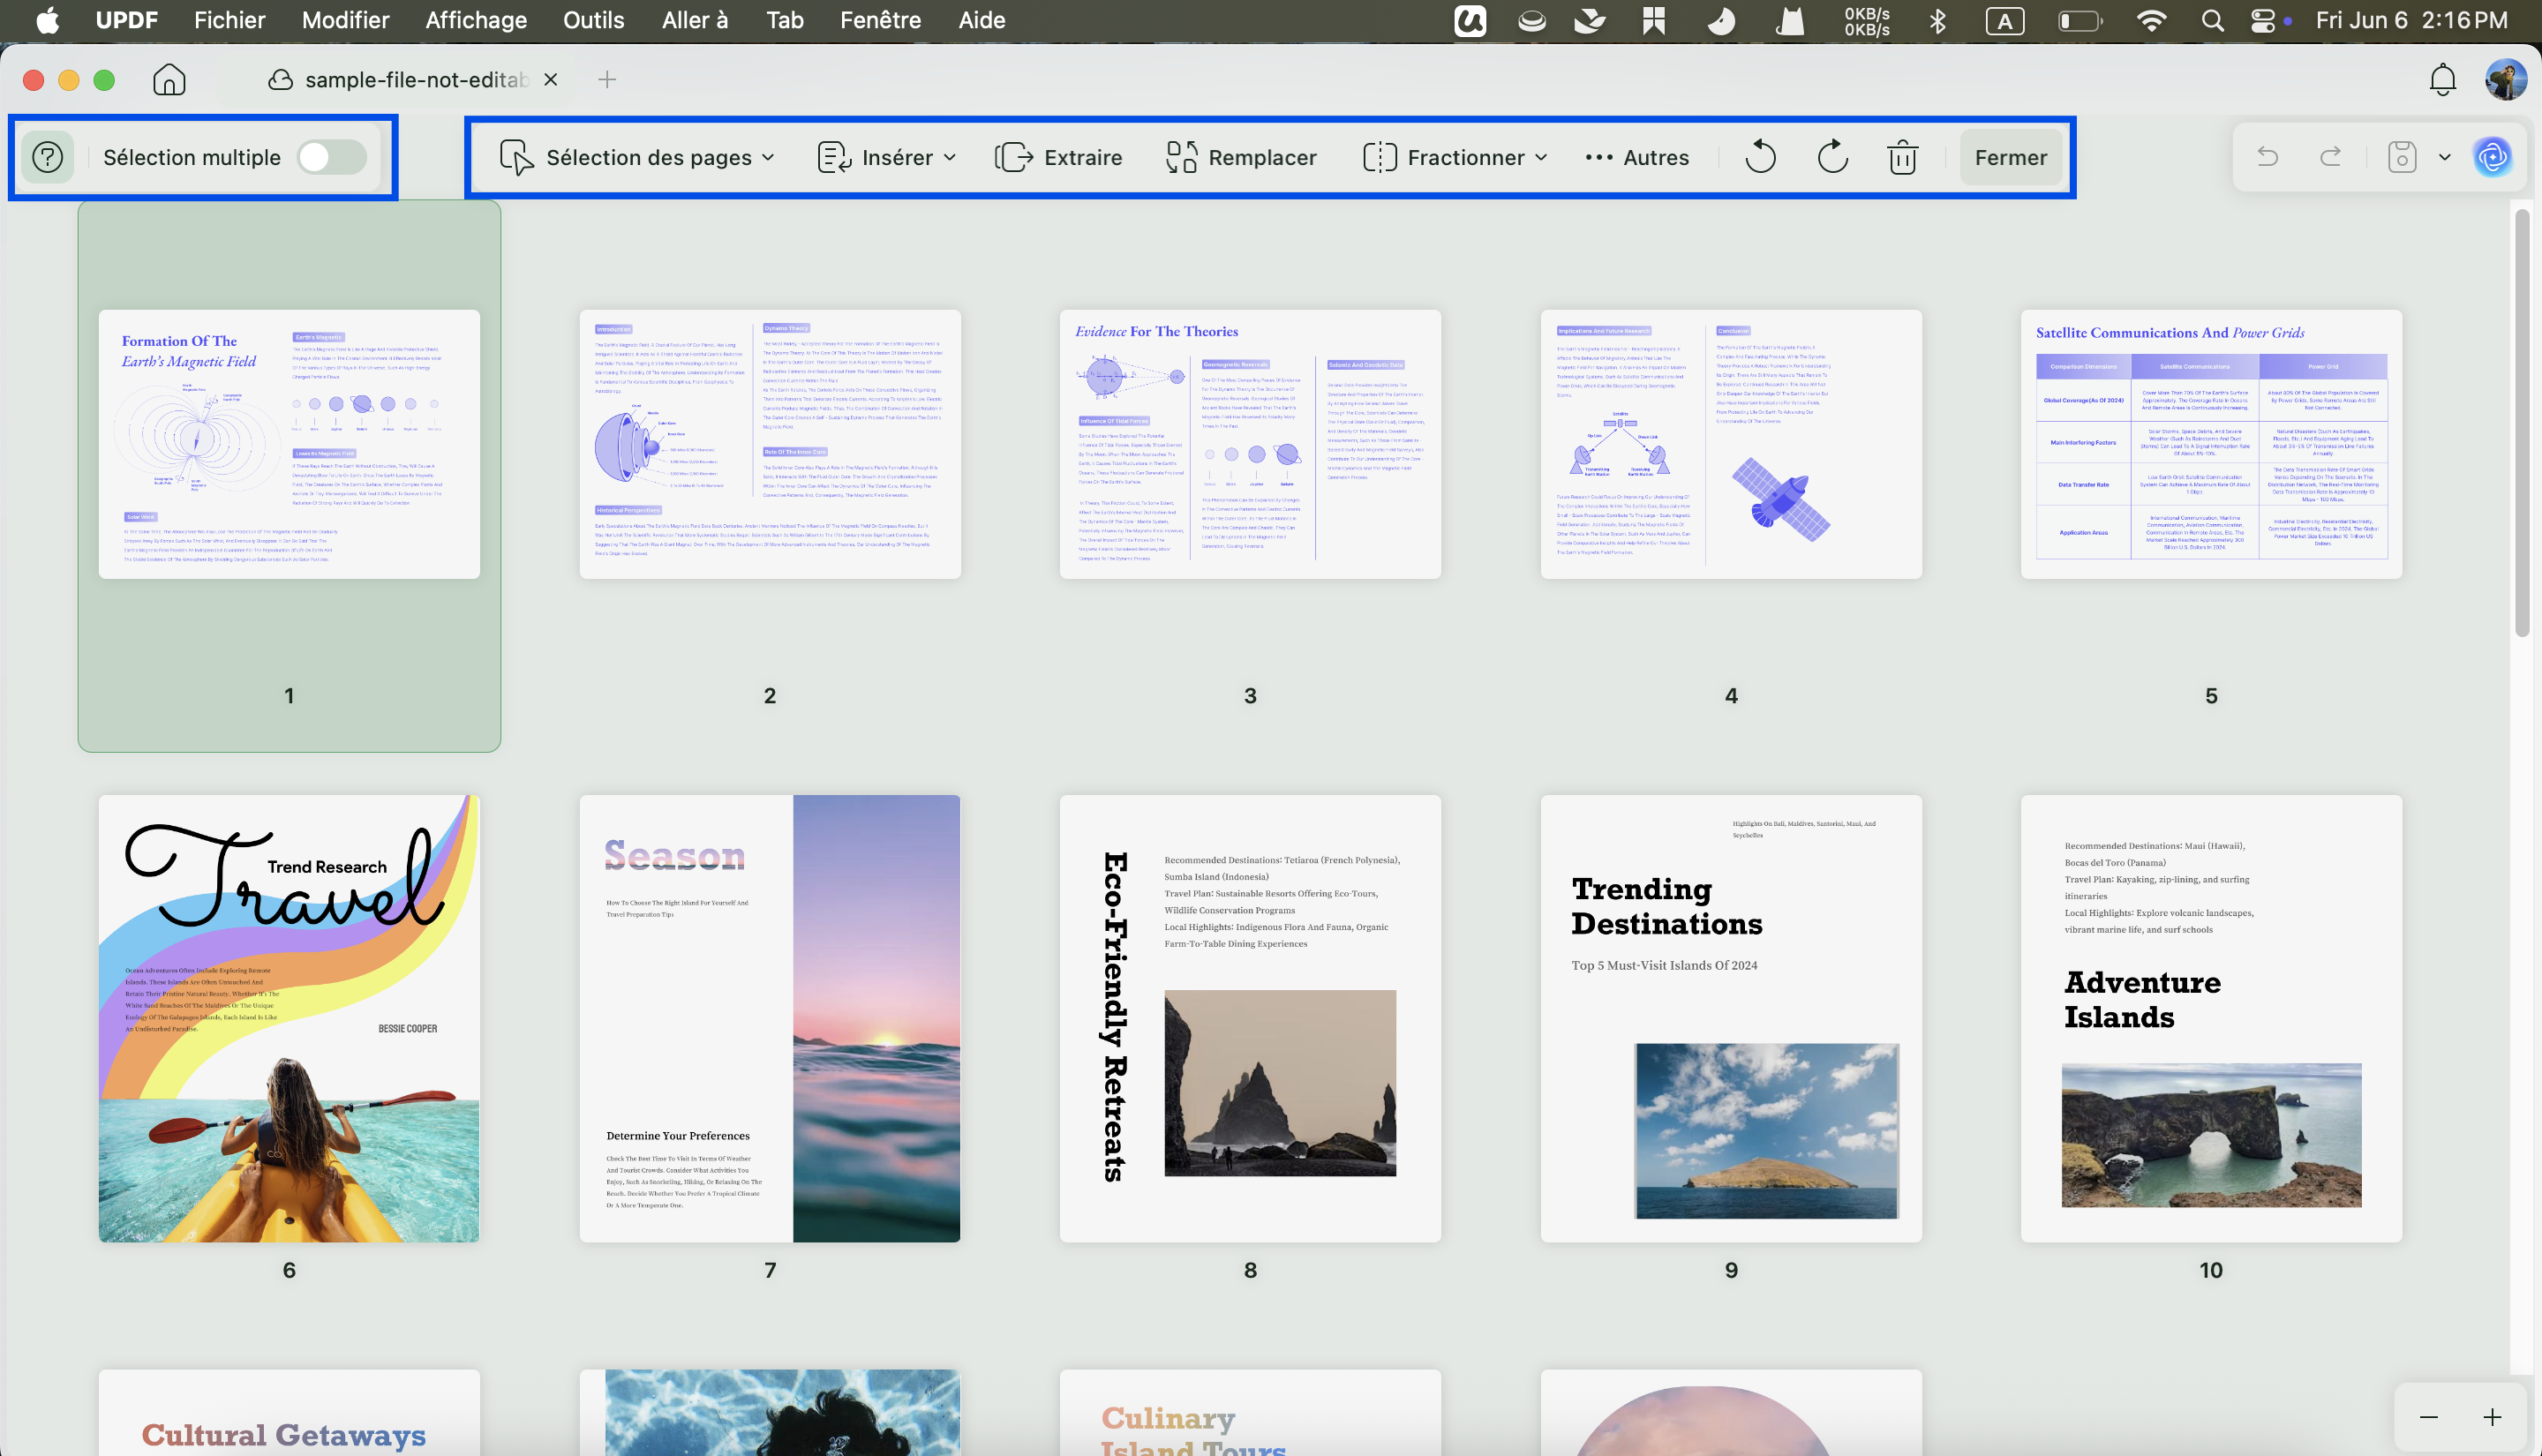
Task: Expand the save options chevron
Action: 2445,157
